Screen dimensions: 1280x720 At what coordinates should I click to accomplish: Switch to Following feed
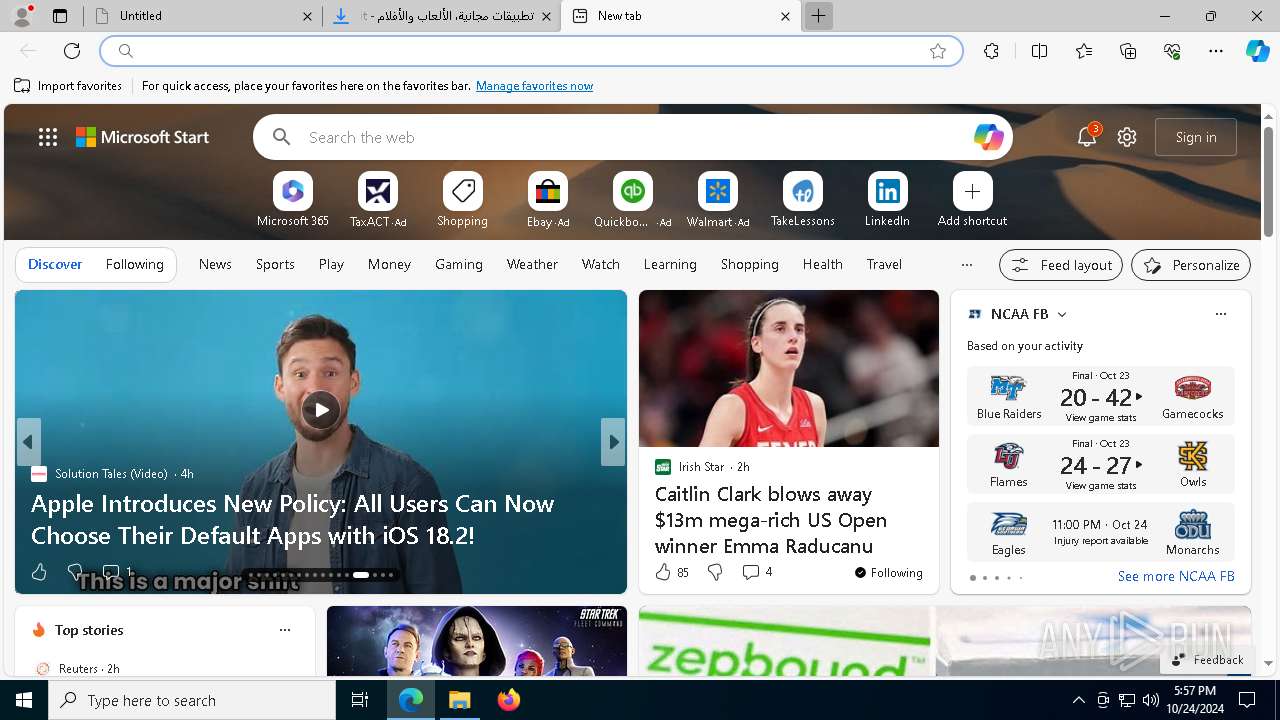coord(134,264)
